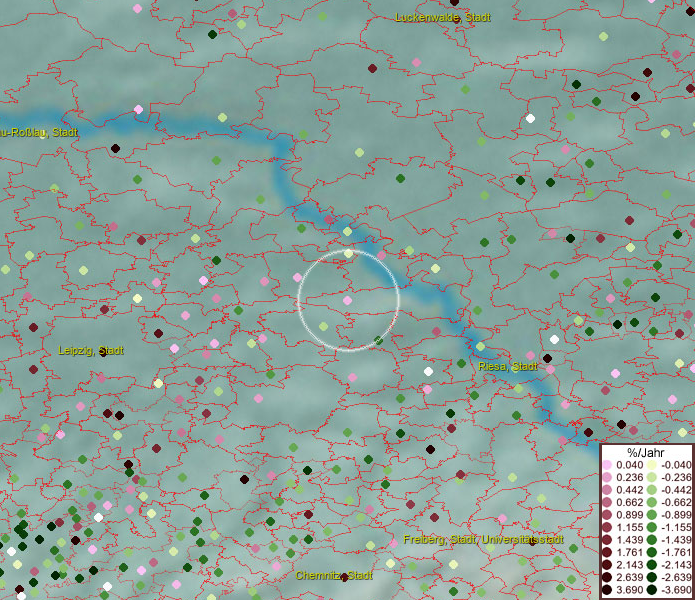This screenshot has height=600, width=695.
Task: Click the dark green point on the circle's lower-right edge
Action: point(378,340)
